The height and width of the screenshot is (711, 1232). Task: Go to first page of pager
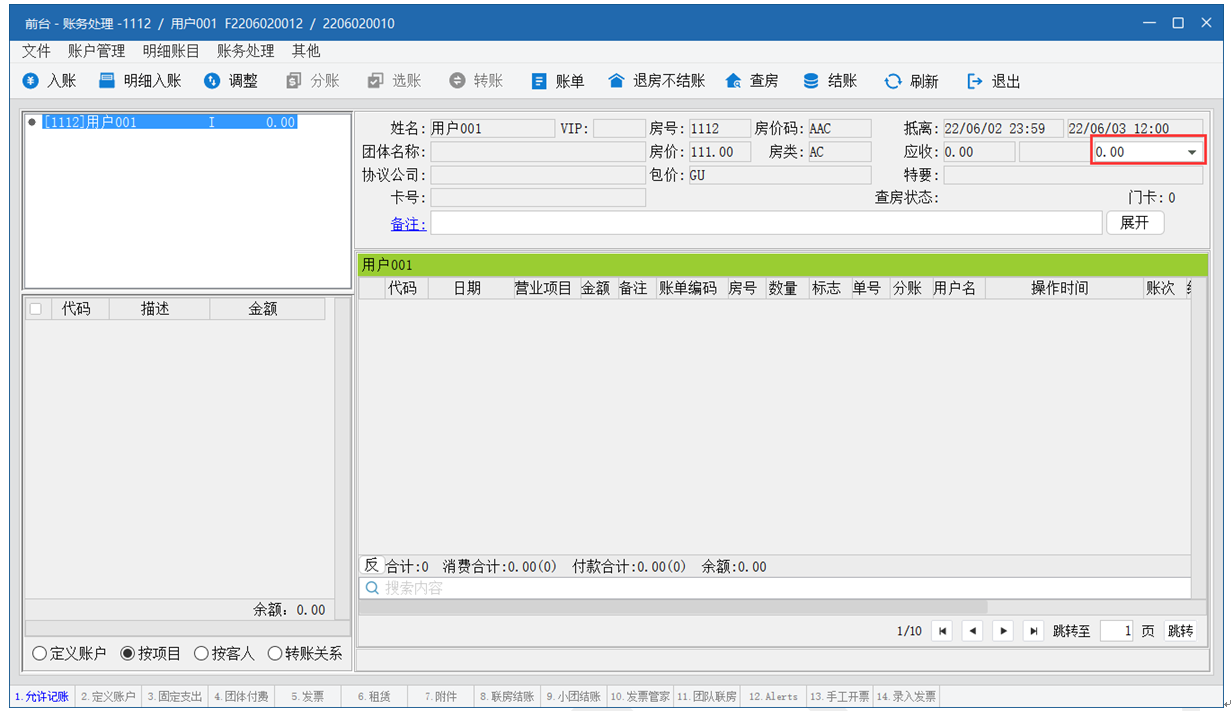click(941, 631)
